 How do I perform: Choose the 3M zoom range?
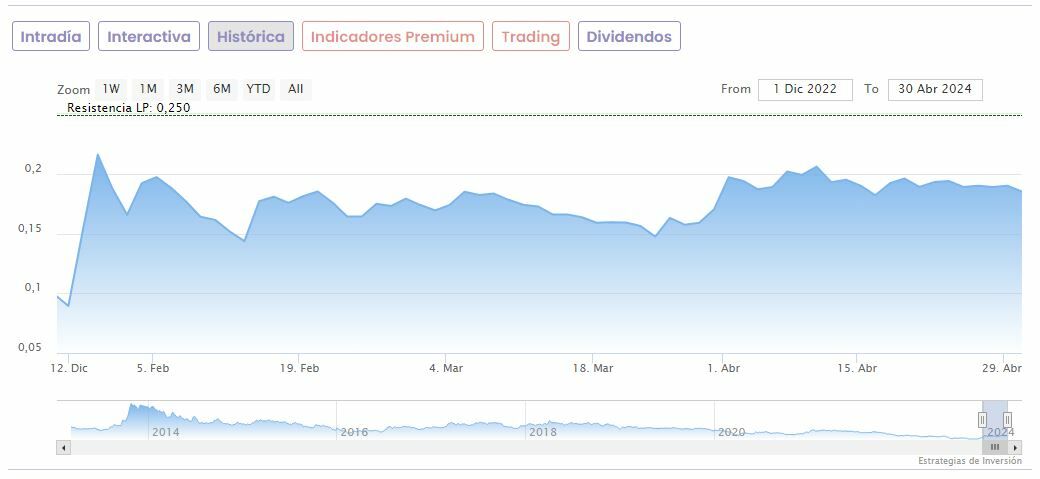185,89
